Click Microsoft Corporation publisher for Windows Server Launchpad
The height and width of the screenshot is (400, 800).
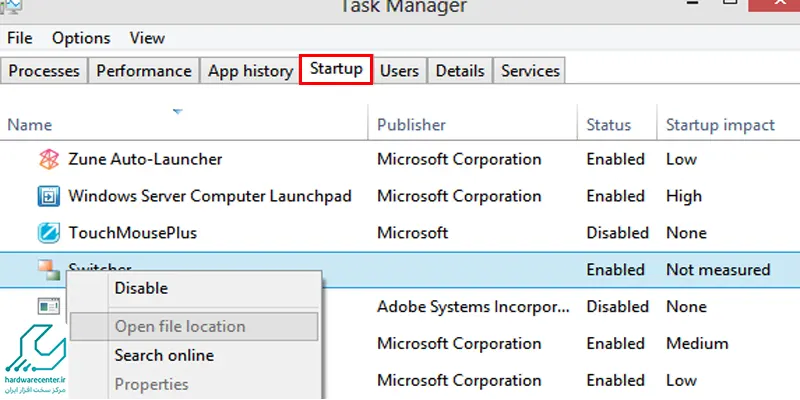click(x=459, y=196)
